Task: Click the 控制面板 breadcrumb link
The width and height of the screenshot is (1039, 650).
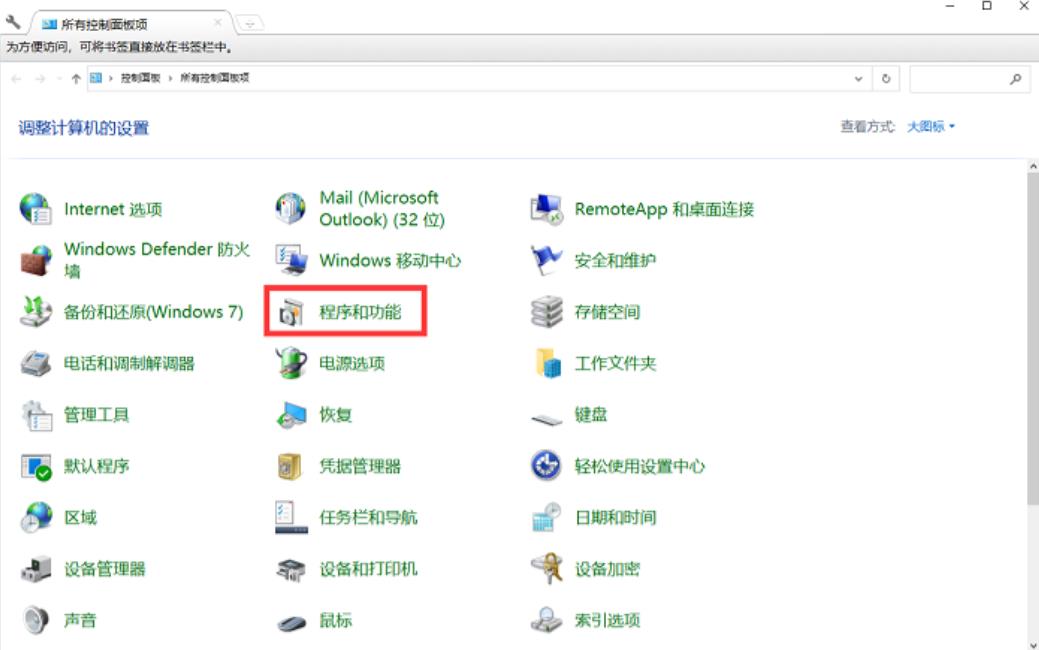Action: click(140, 78)
